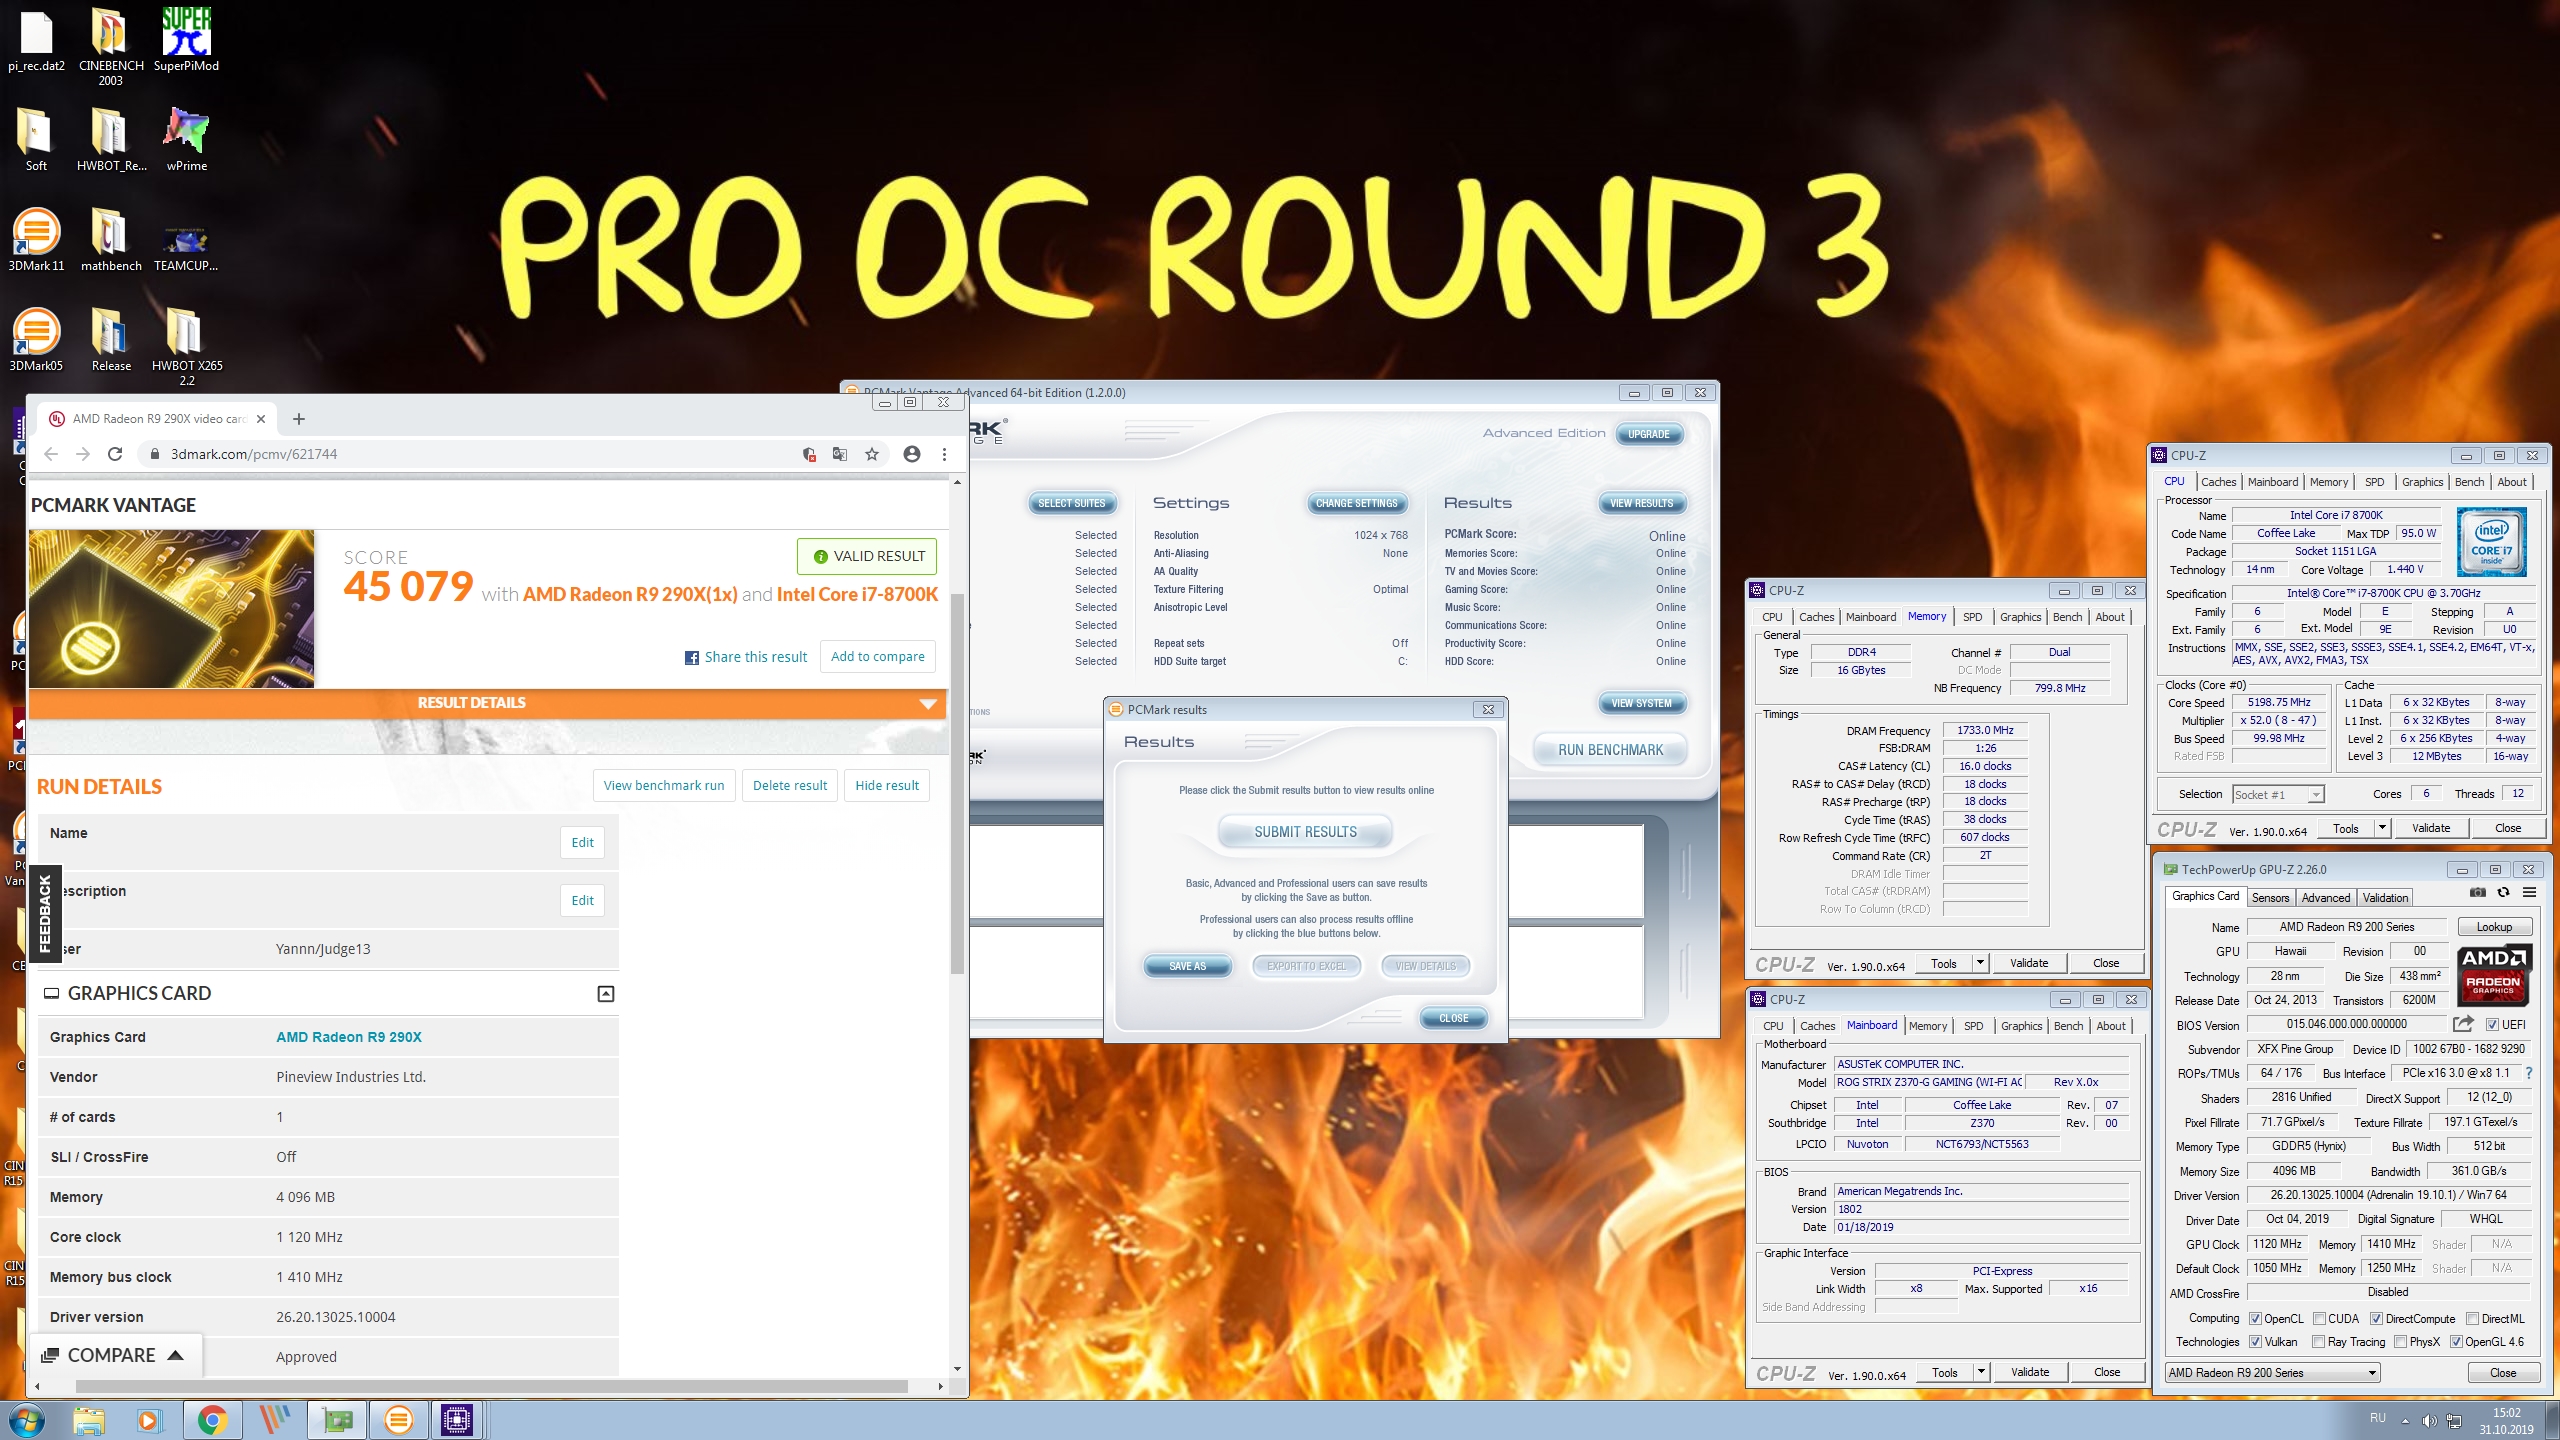Screen dimensions: 2560x1440
Task: Open File Explorer from the taskbar
Action: [x=88, y=1420]
